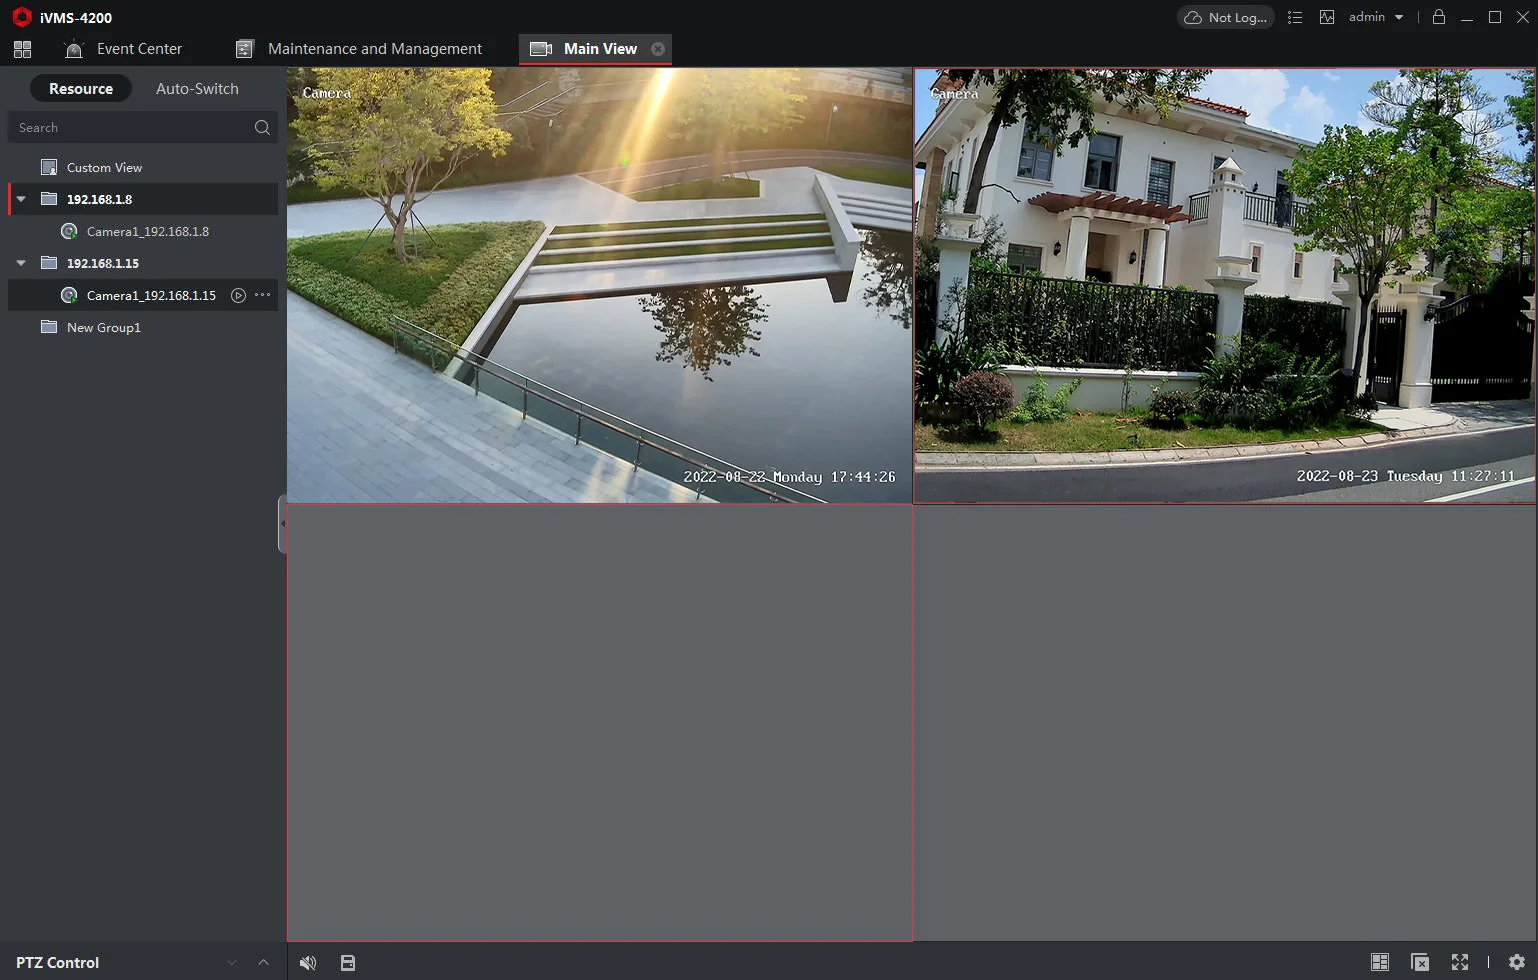Open the task list icon in title bar
Image resolution: width=1538 pixels, height=980 pixels.
click(1295, 17)
